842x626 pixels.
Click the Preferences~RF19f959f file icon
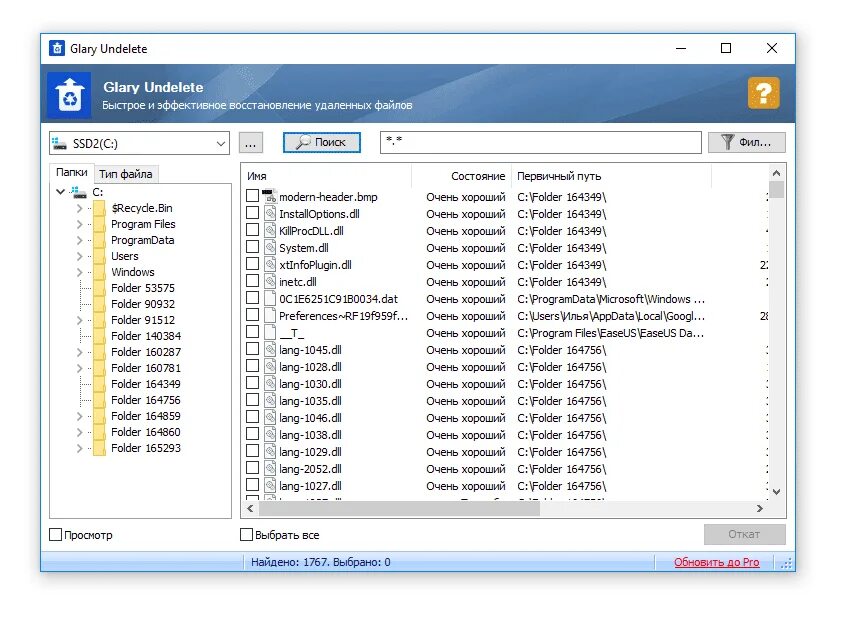pyautogui.click(x=270, y=315)
